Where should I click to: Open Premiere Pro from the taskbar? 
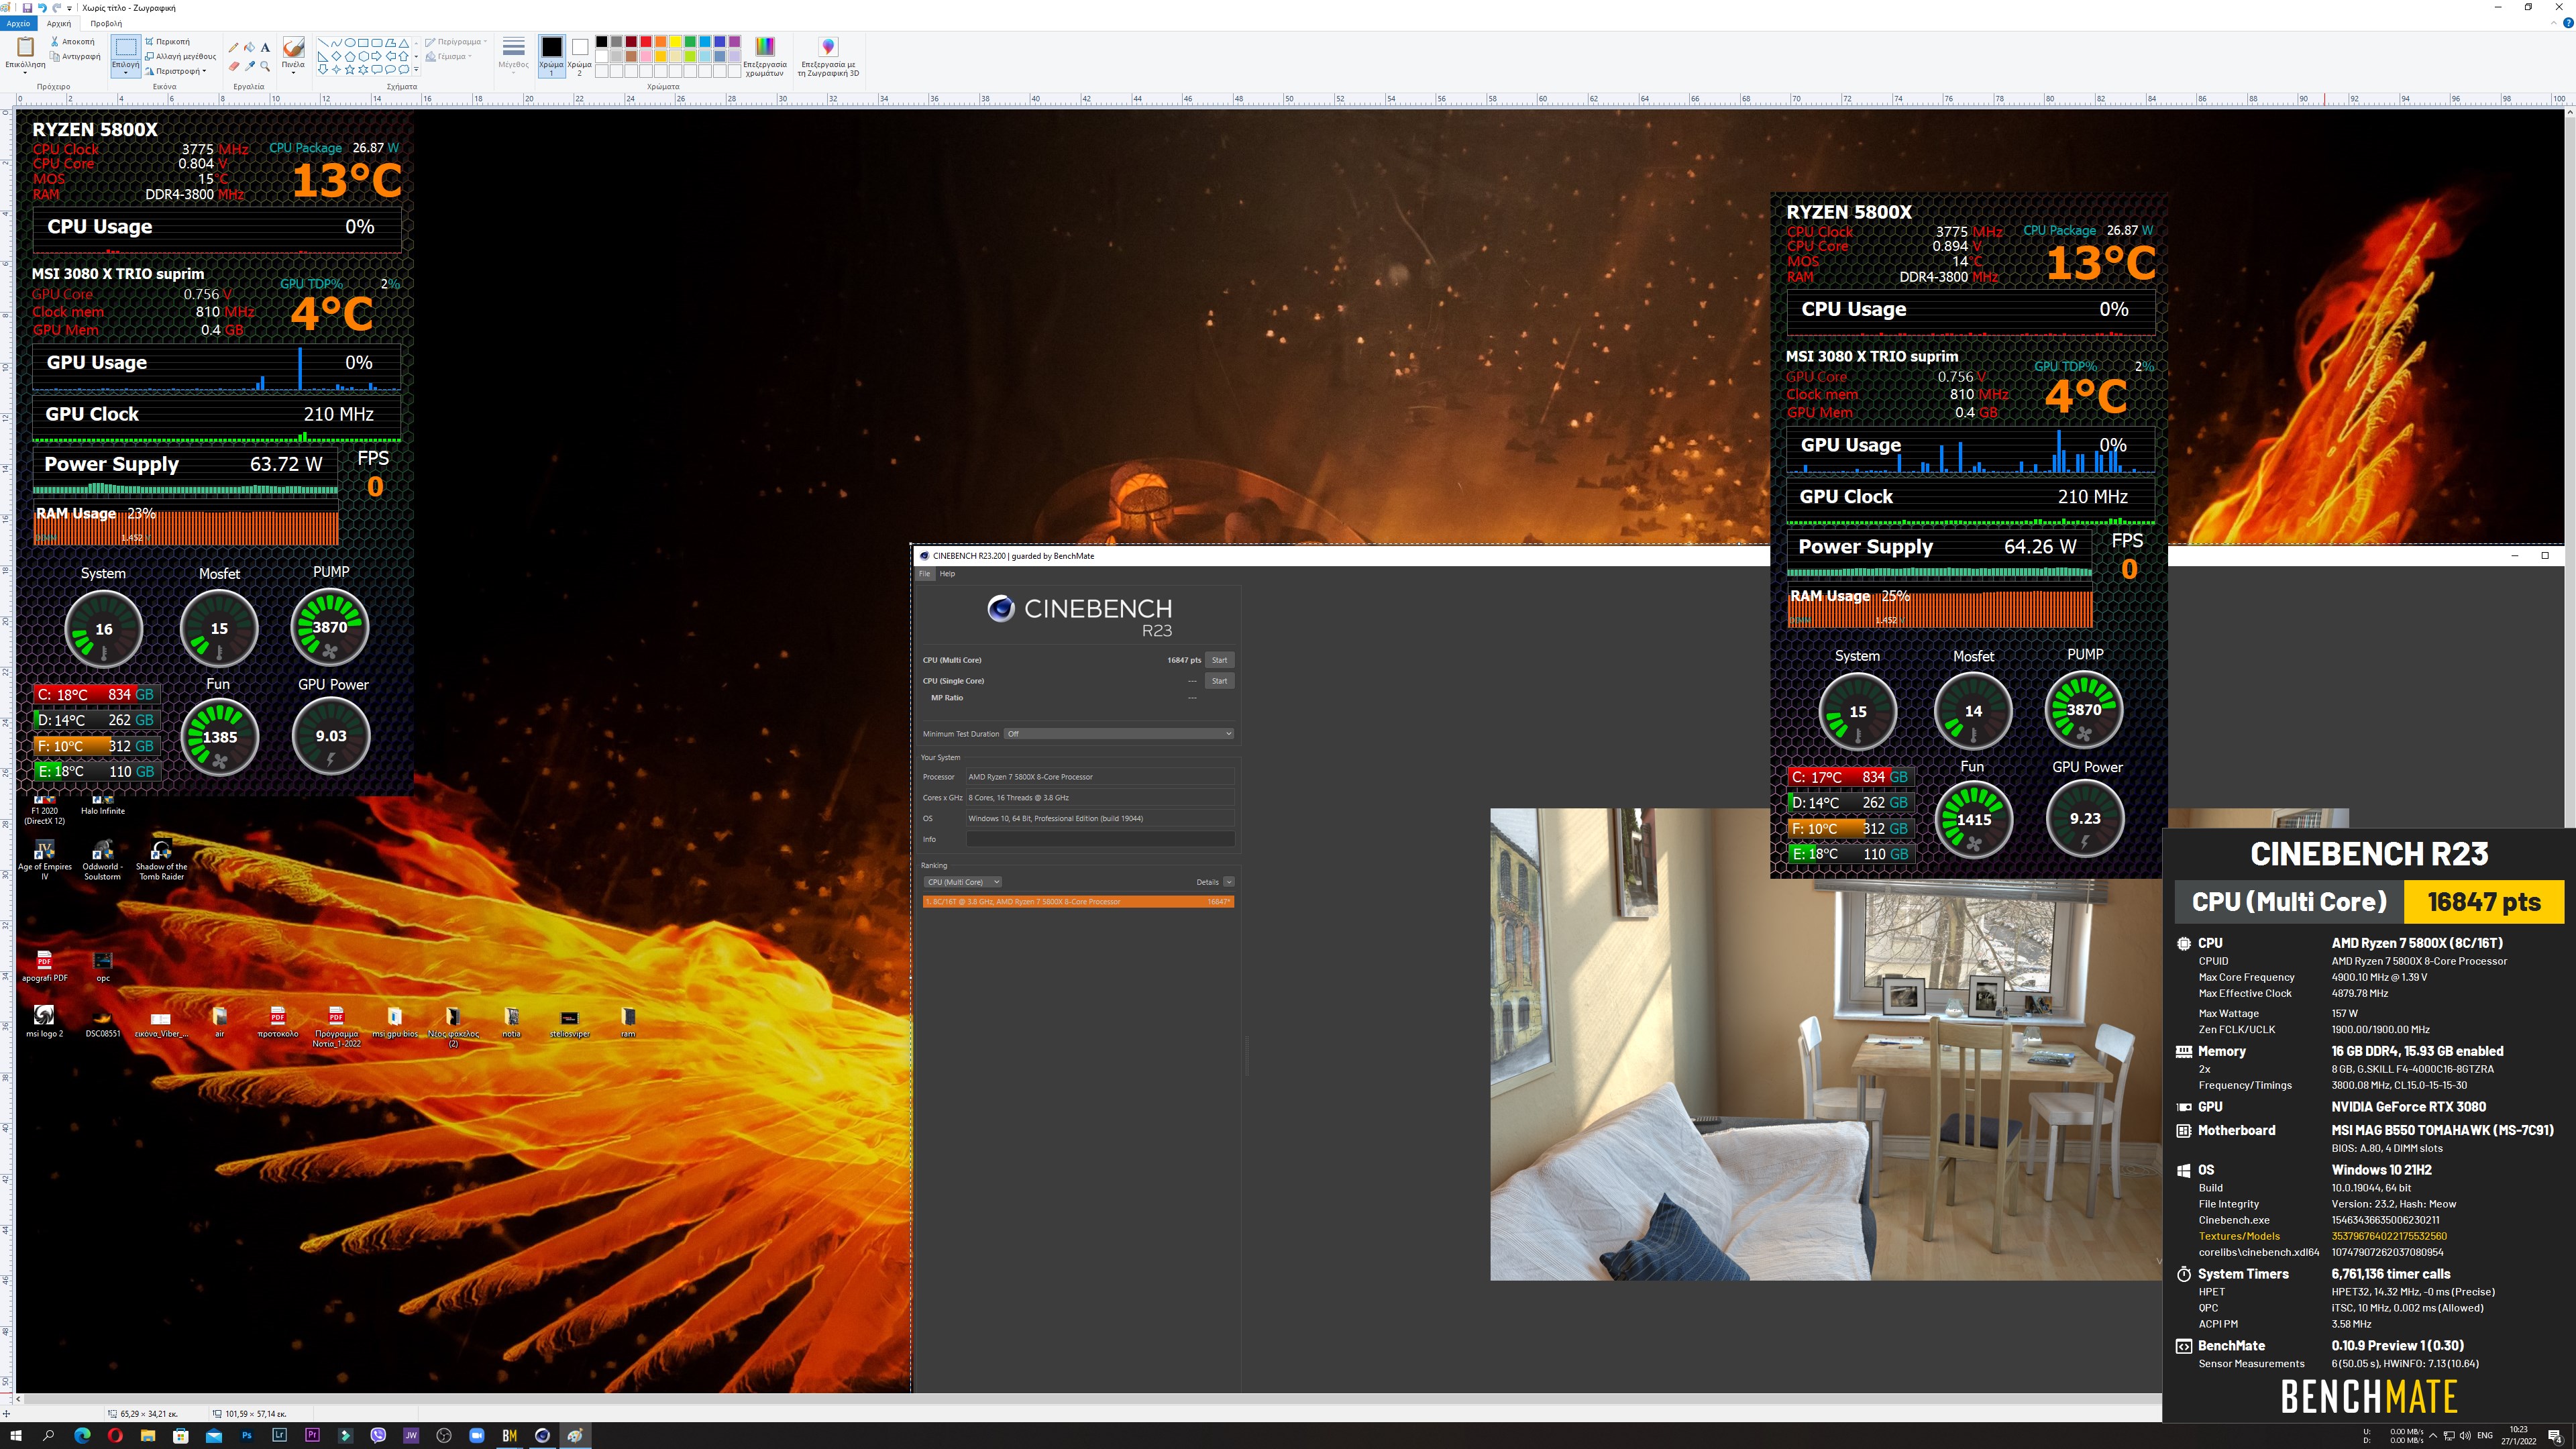(312, 1436)
